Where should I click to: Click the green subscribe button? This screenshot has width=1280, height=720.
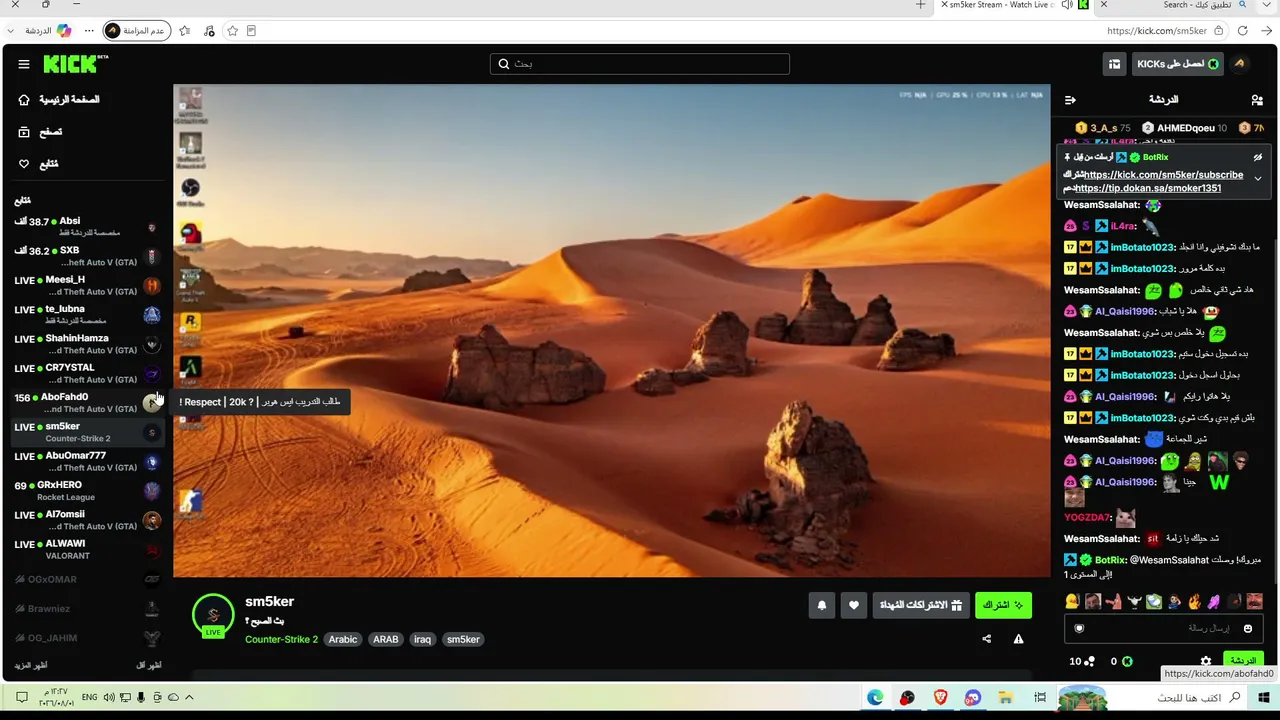point(1003,605)
